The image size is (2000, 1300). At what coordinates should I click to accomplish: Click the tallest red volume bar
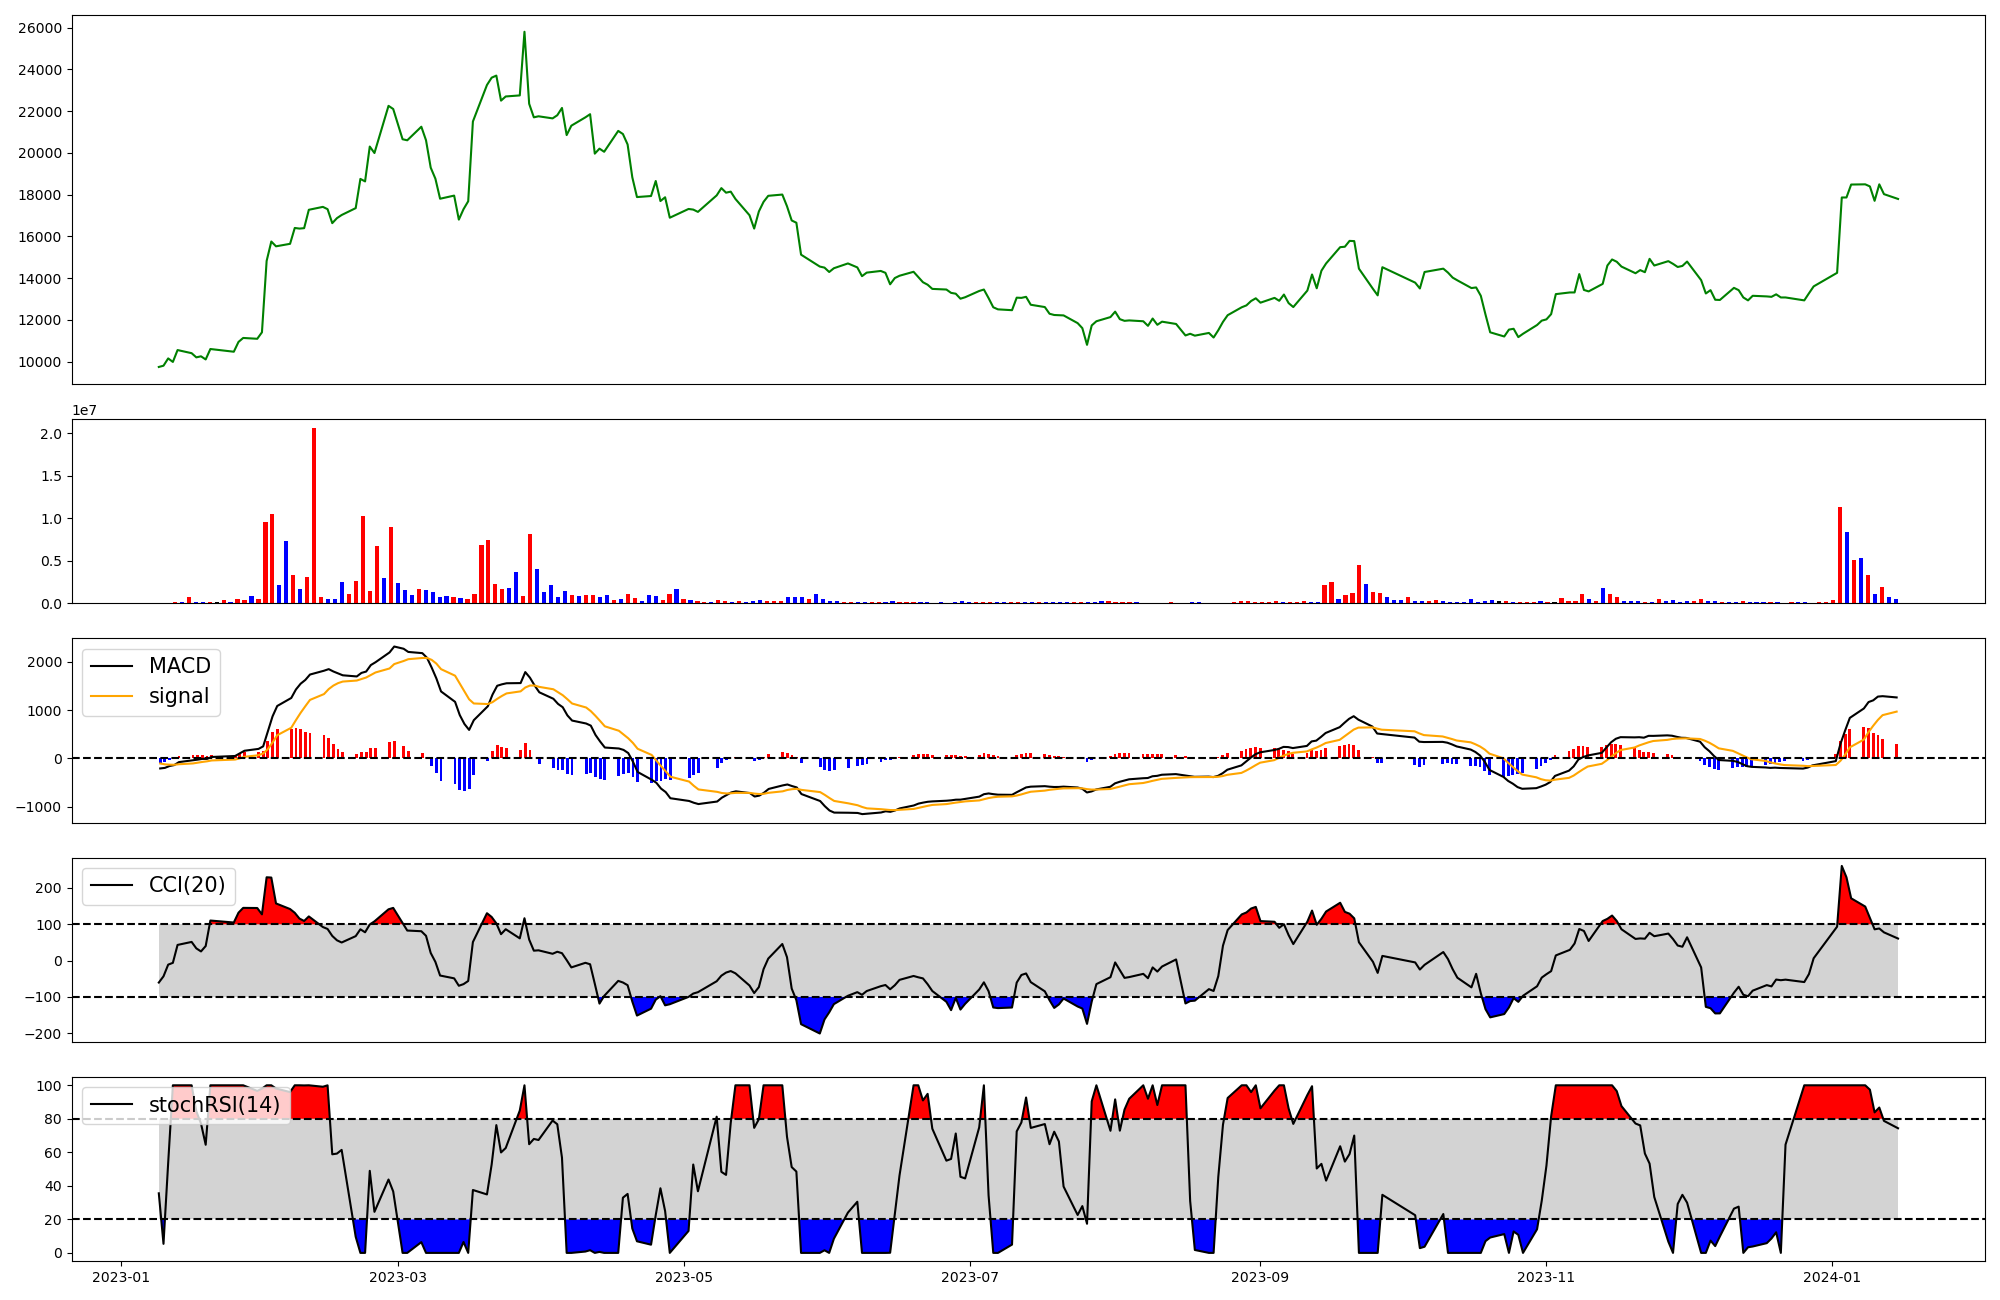click(314, 515)
